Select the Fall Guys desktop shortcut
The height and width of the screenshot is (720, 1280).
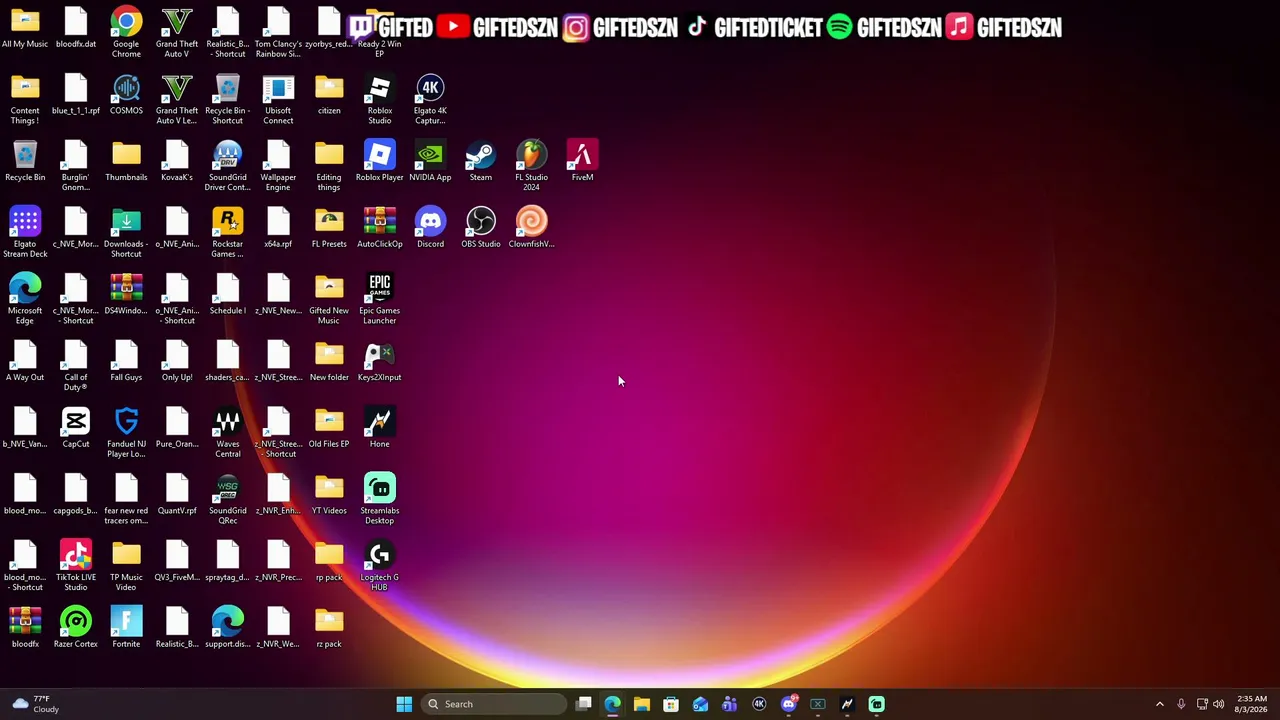click(x=126, y=361)
